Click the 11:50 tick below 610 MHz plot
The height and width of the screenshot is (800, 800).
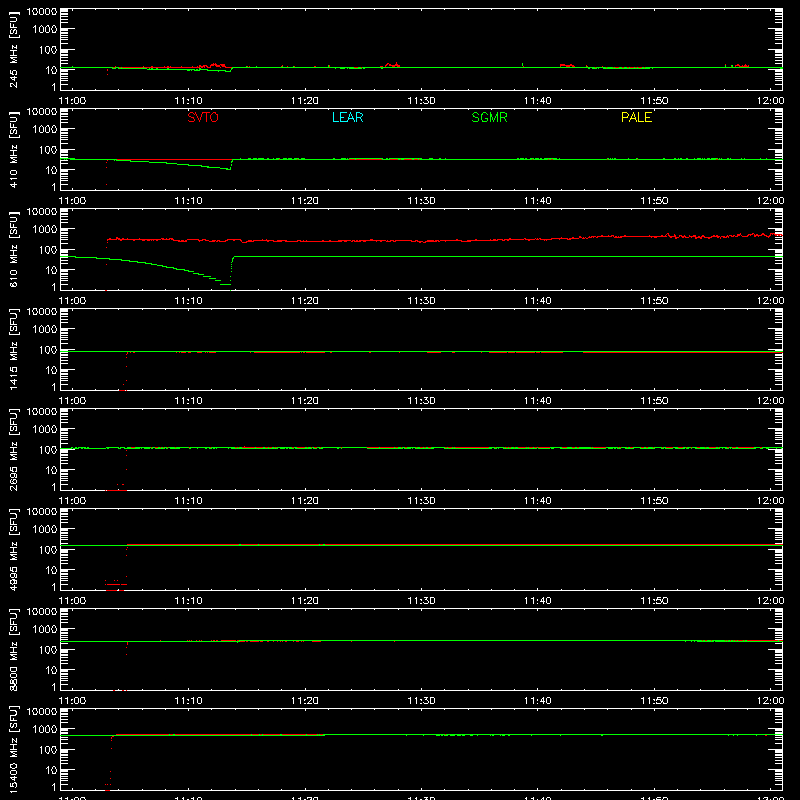(x=654, y=301)
